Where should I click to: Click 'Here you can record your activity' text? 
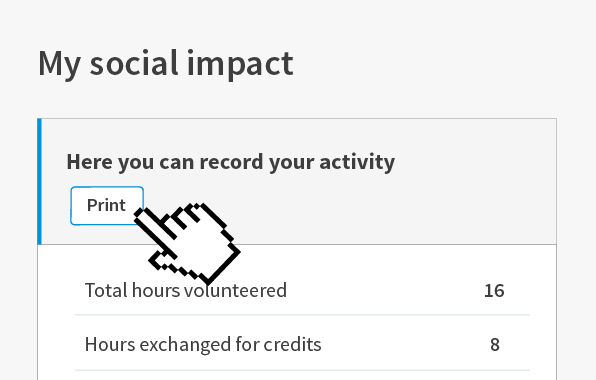(231, 162)
